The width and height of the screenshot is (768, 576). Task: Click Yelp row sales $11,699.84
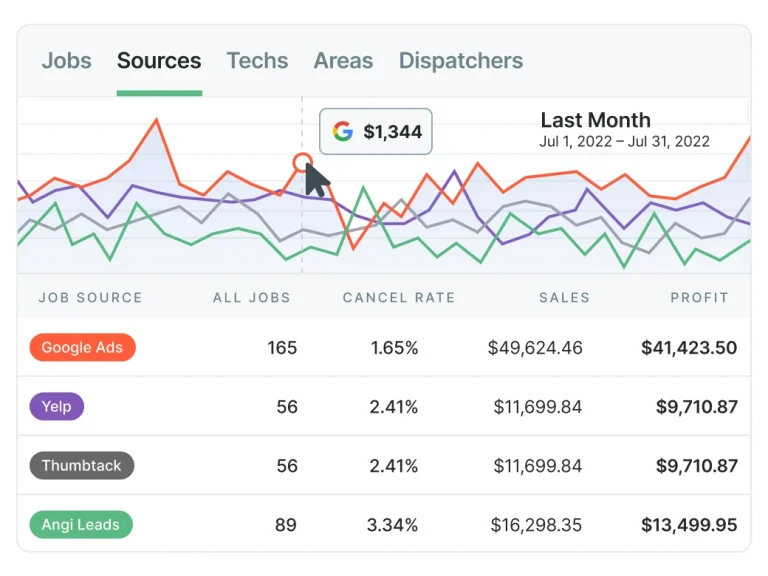click(x=538, y=407)
